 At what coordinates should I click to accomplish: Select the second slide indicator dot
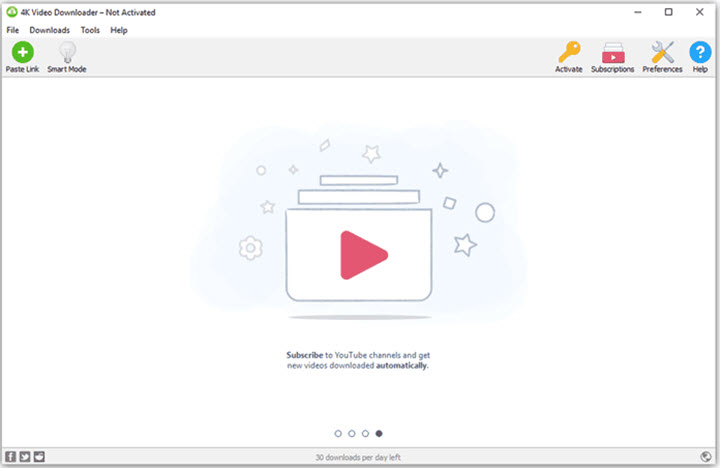[x=352, y=434]
